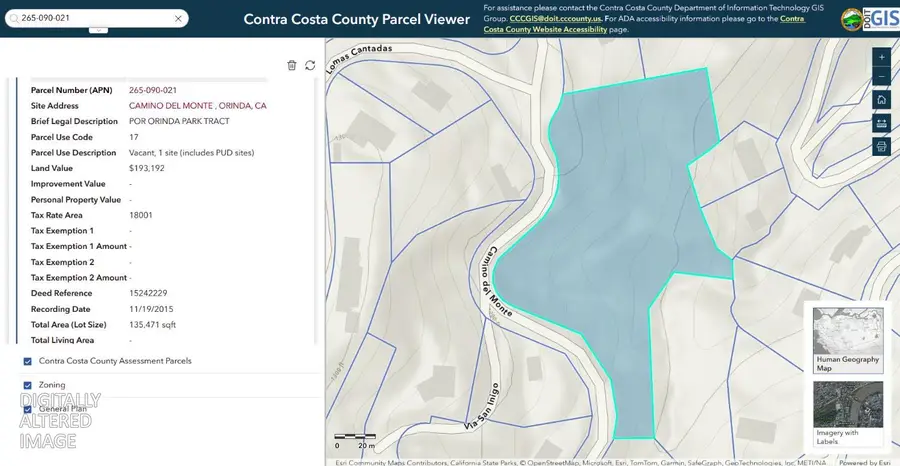Screen dimensions: 900x466
Task: Focus the parcel search input field
Action: point(95,18)
